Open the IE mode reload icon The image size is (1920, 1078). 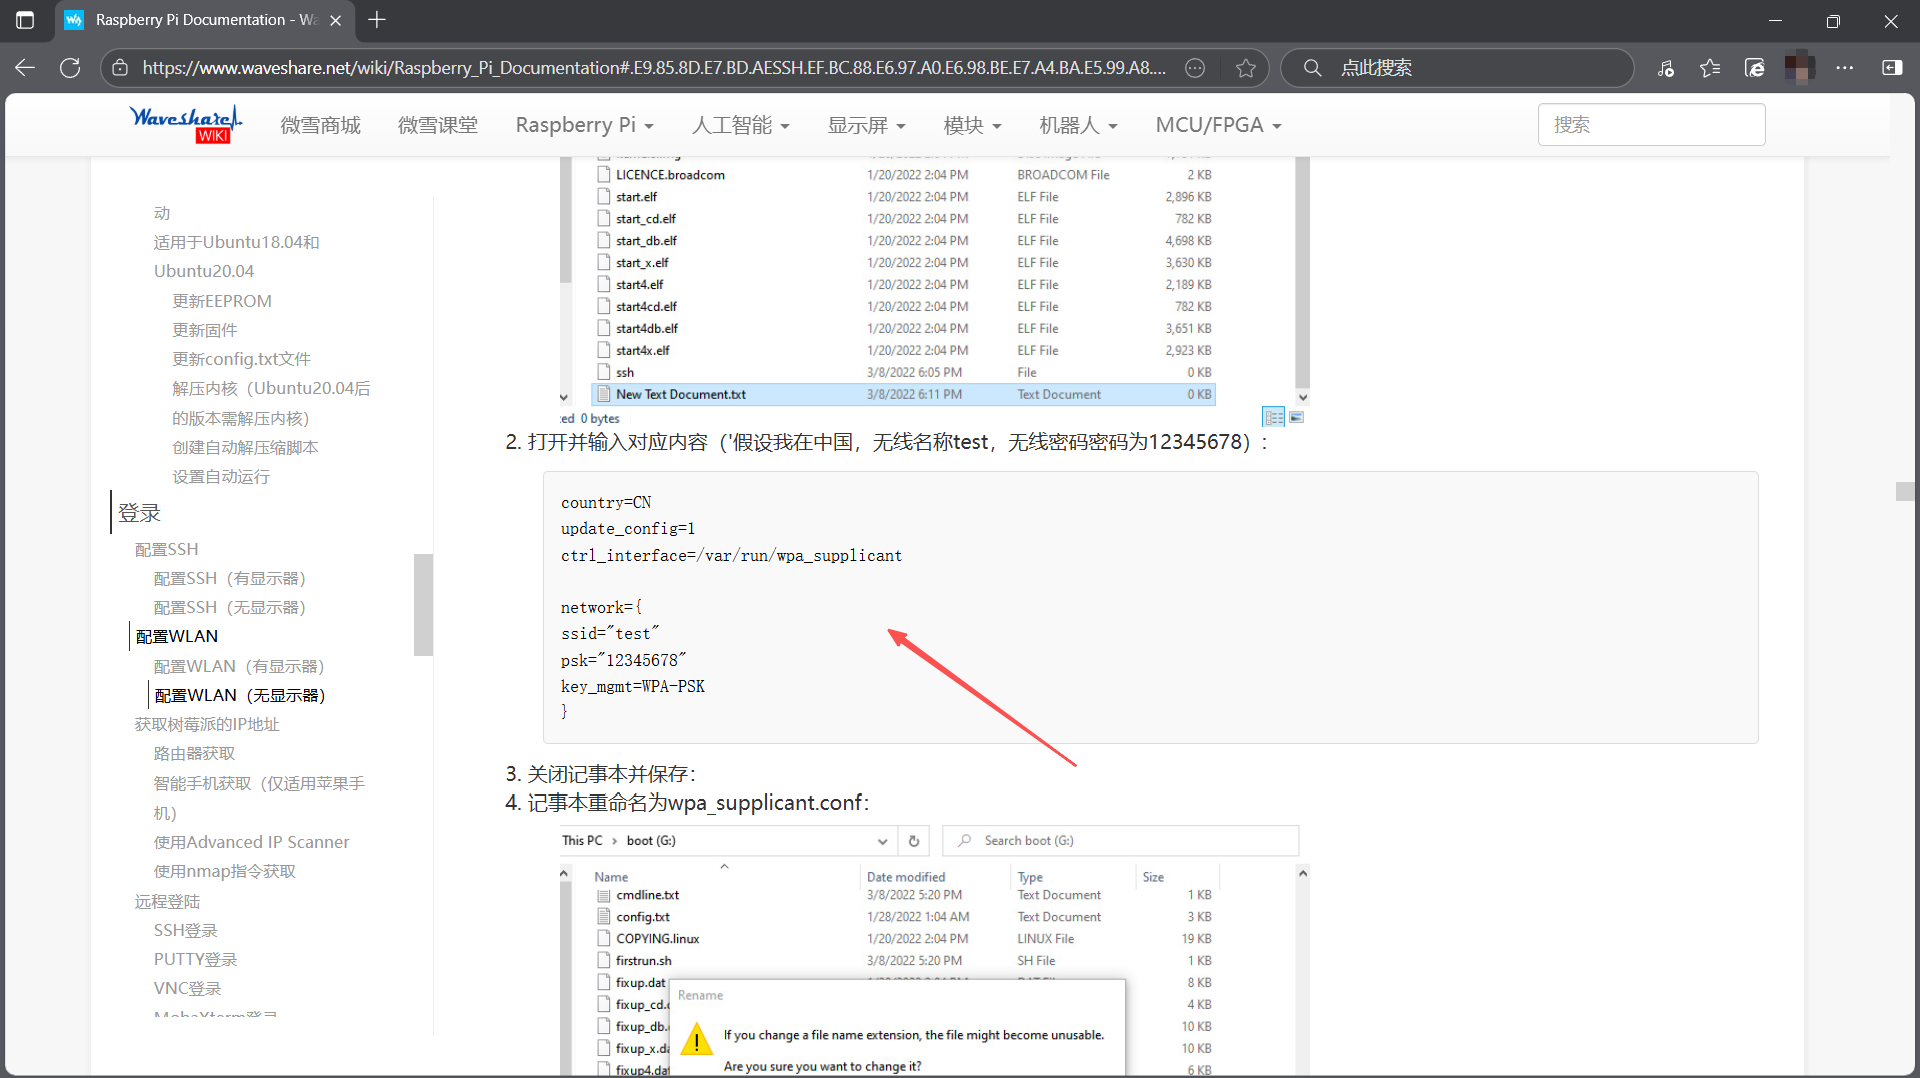pyautogui.click(x=1755, y=68)
